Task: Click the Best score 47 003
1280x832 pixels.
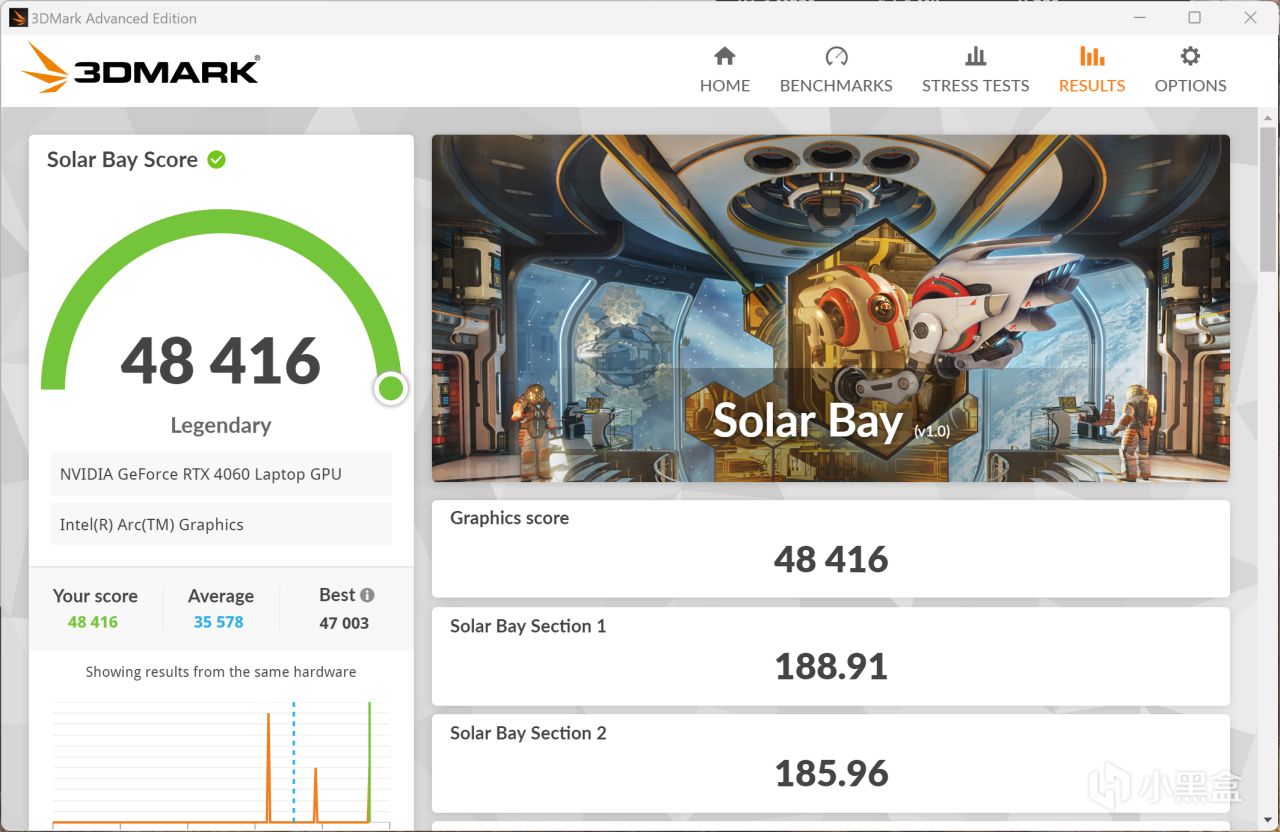Action: pos(344,623)
